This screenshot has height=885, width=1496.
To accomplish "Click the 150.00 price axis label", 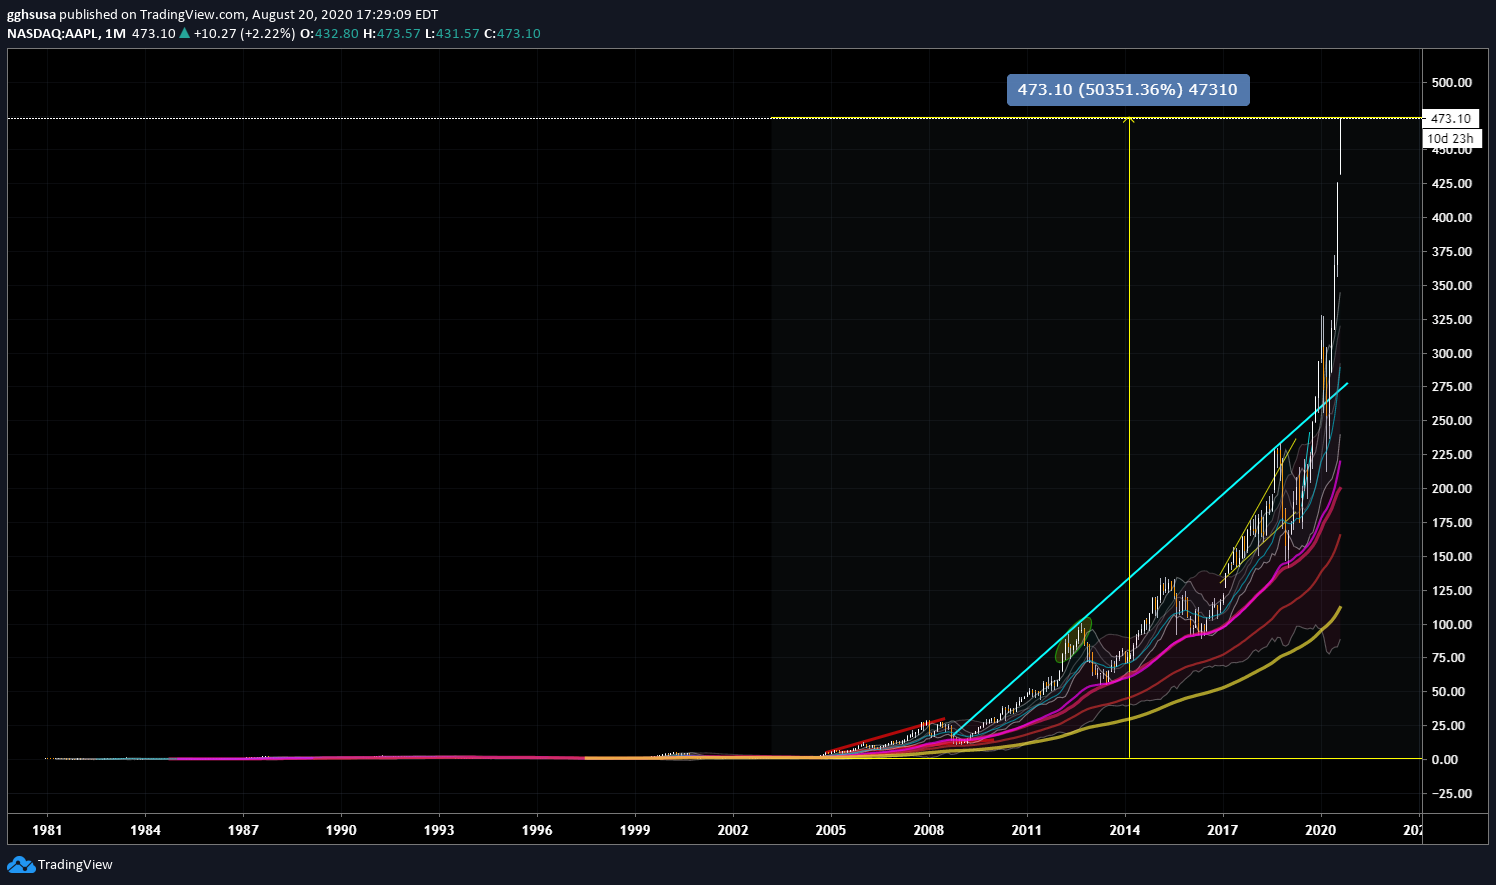I will tap(1451, 557).
